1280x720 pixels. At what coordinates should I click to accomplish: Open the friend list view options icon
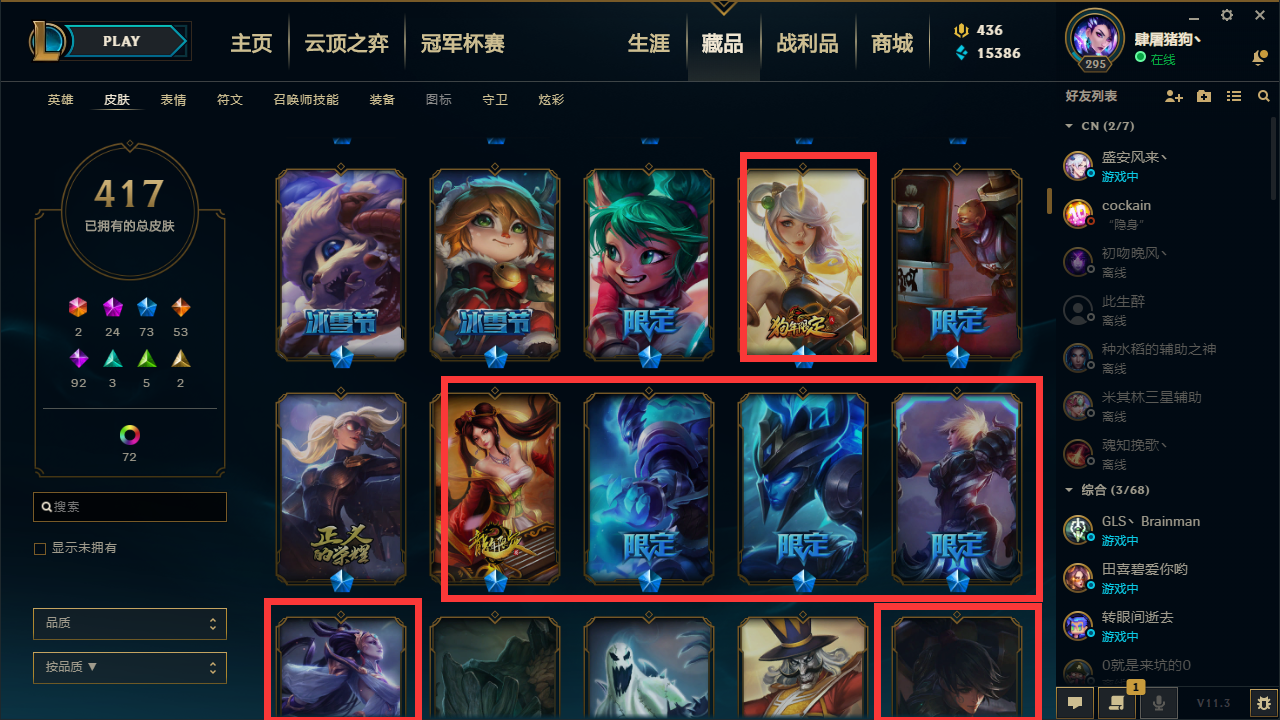pyautogui.click(x=1234, y=97)
